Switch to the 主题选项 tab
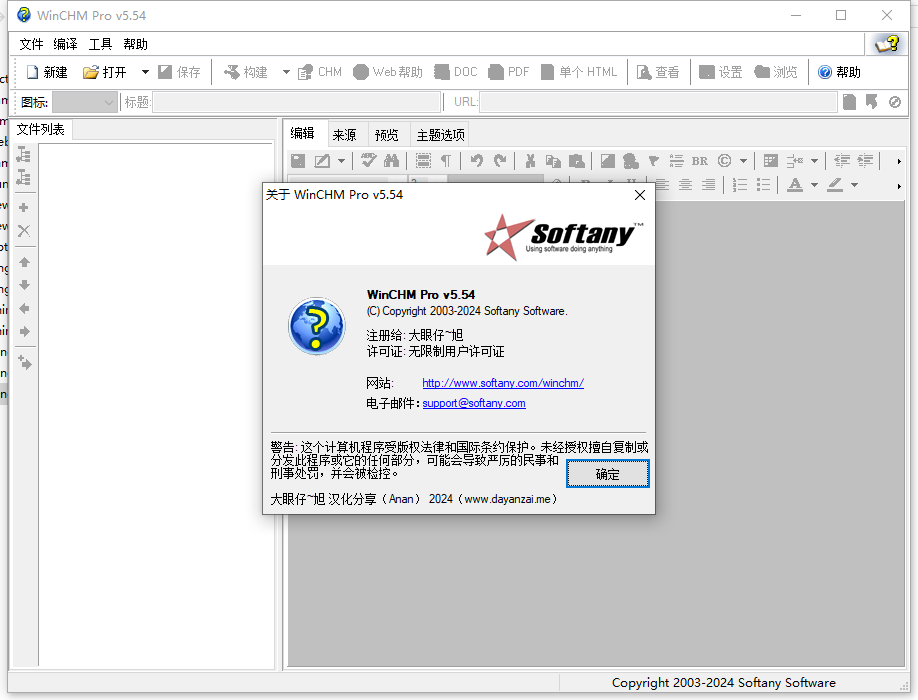This screenshot has width=918, height=700. click(440, 135)
